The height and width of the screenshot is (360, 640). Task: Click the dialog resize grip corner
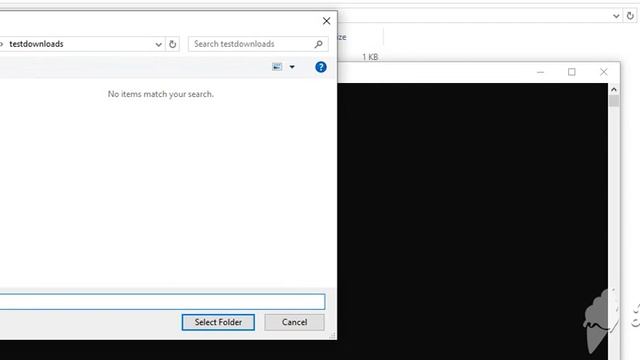[x=332, y=336]
